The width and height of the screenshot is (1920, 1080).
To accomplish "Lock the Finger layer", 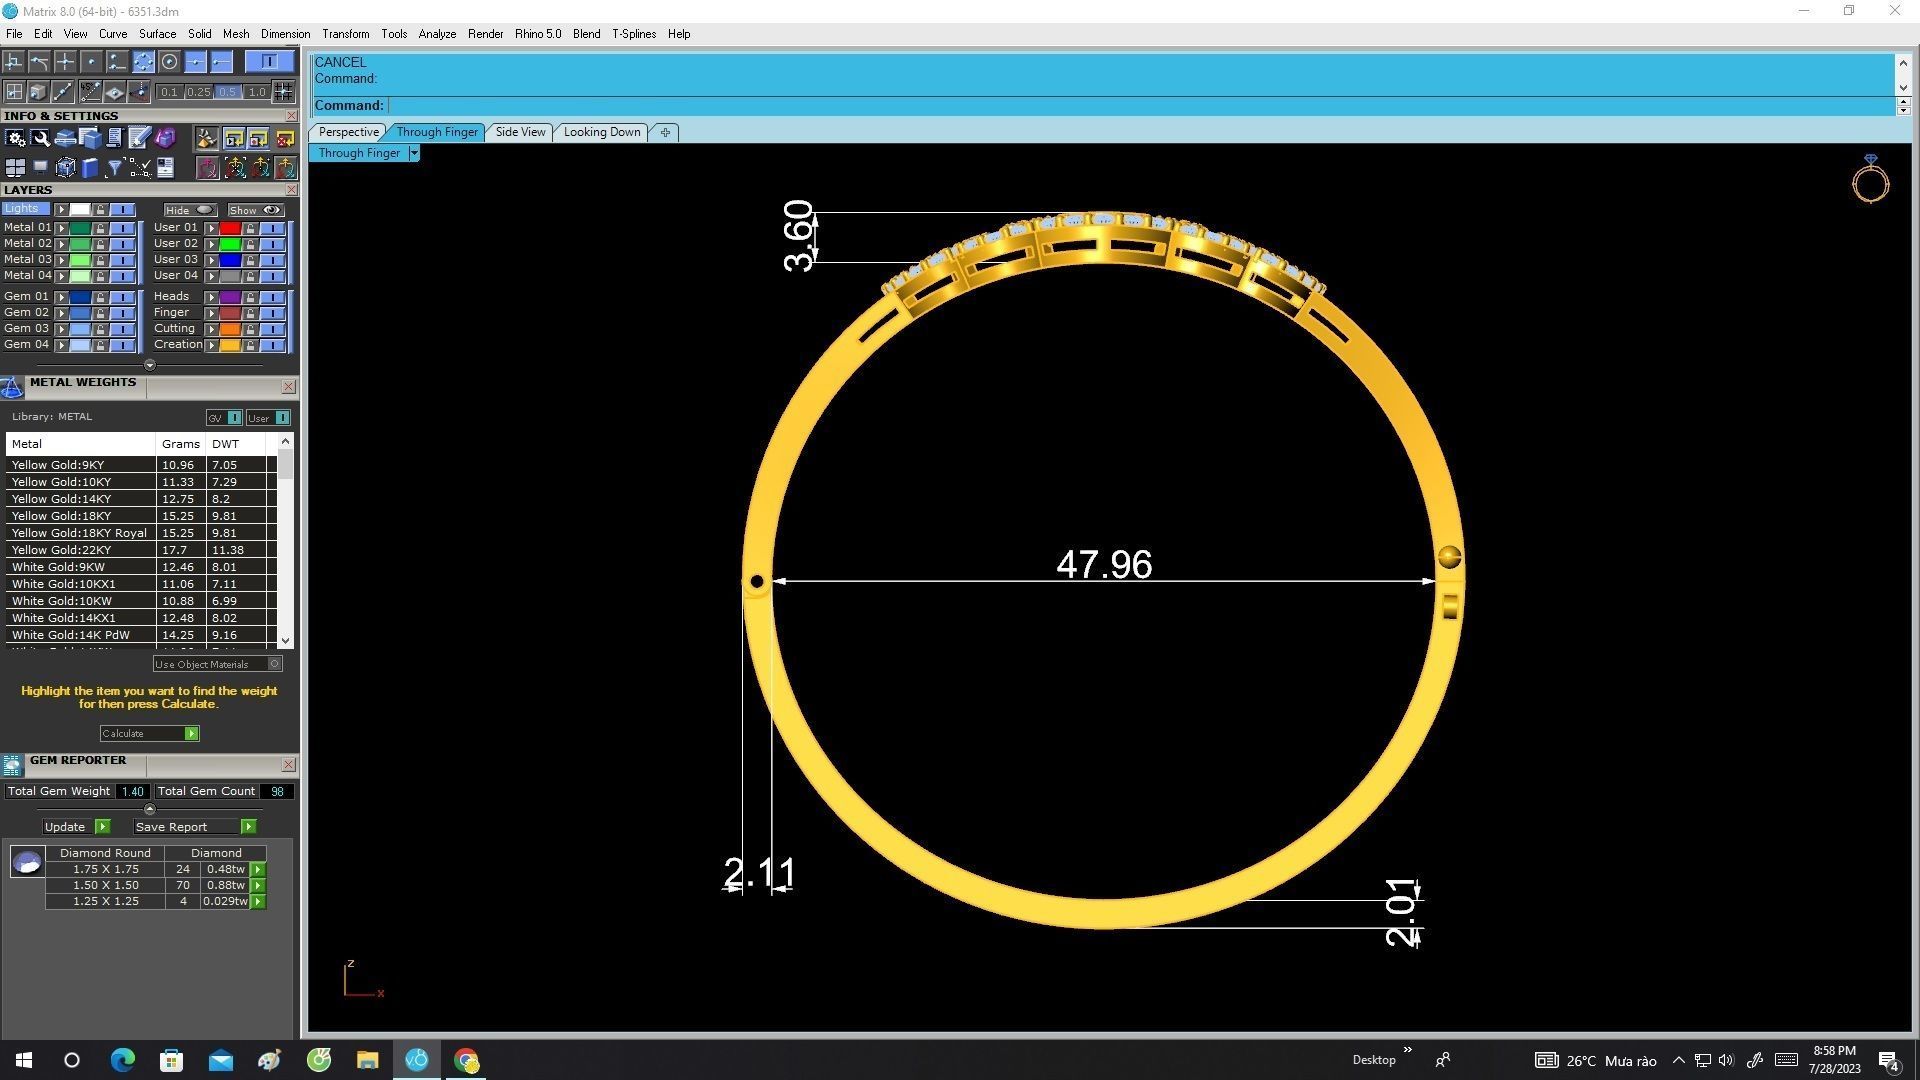I will [251, 313].
